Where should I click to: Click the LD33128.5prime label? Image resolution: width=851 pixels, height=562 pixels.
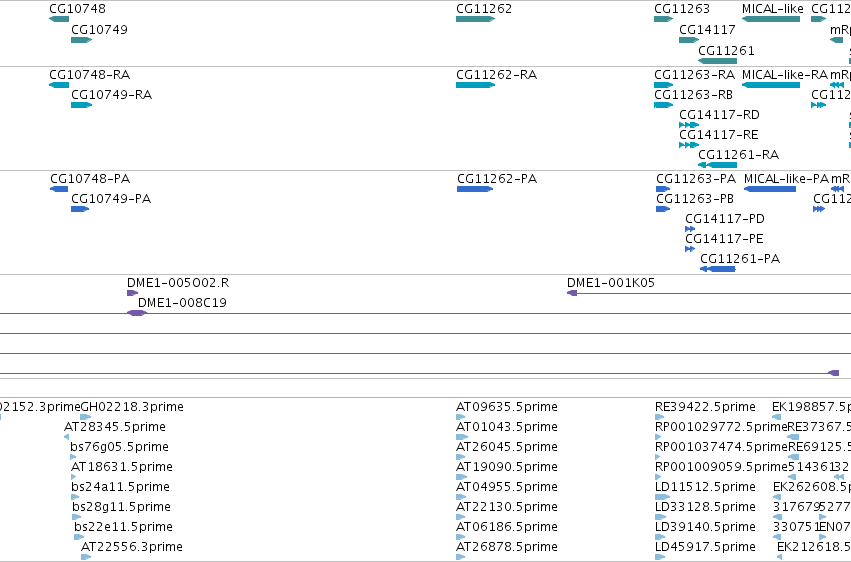pos(706,507)
